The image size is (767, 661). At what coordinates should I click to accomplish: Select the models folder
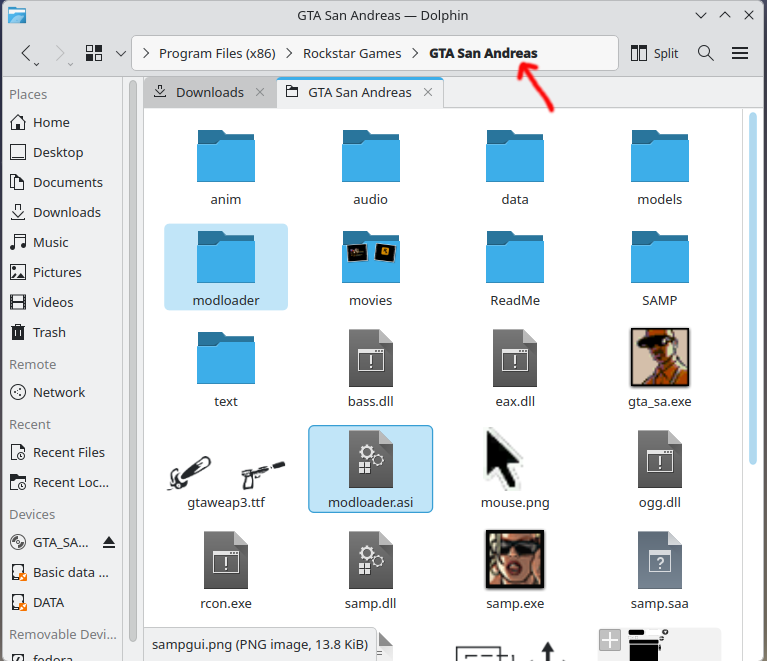click(x=659, y=167)
